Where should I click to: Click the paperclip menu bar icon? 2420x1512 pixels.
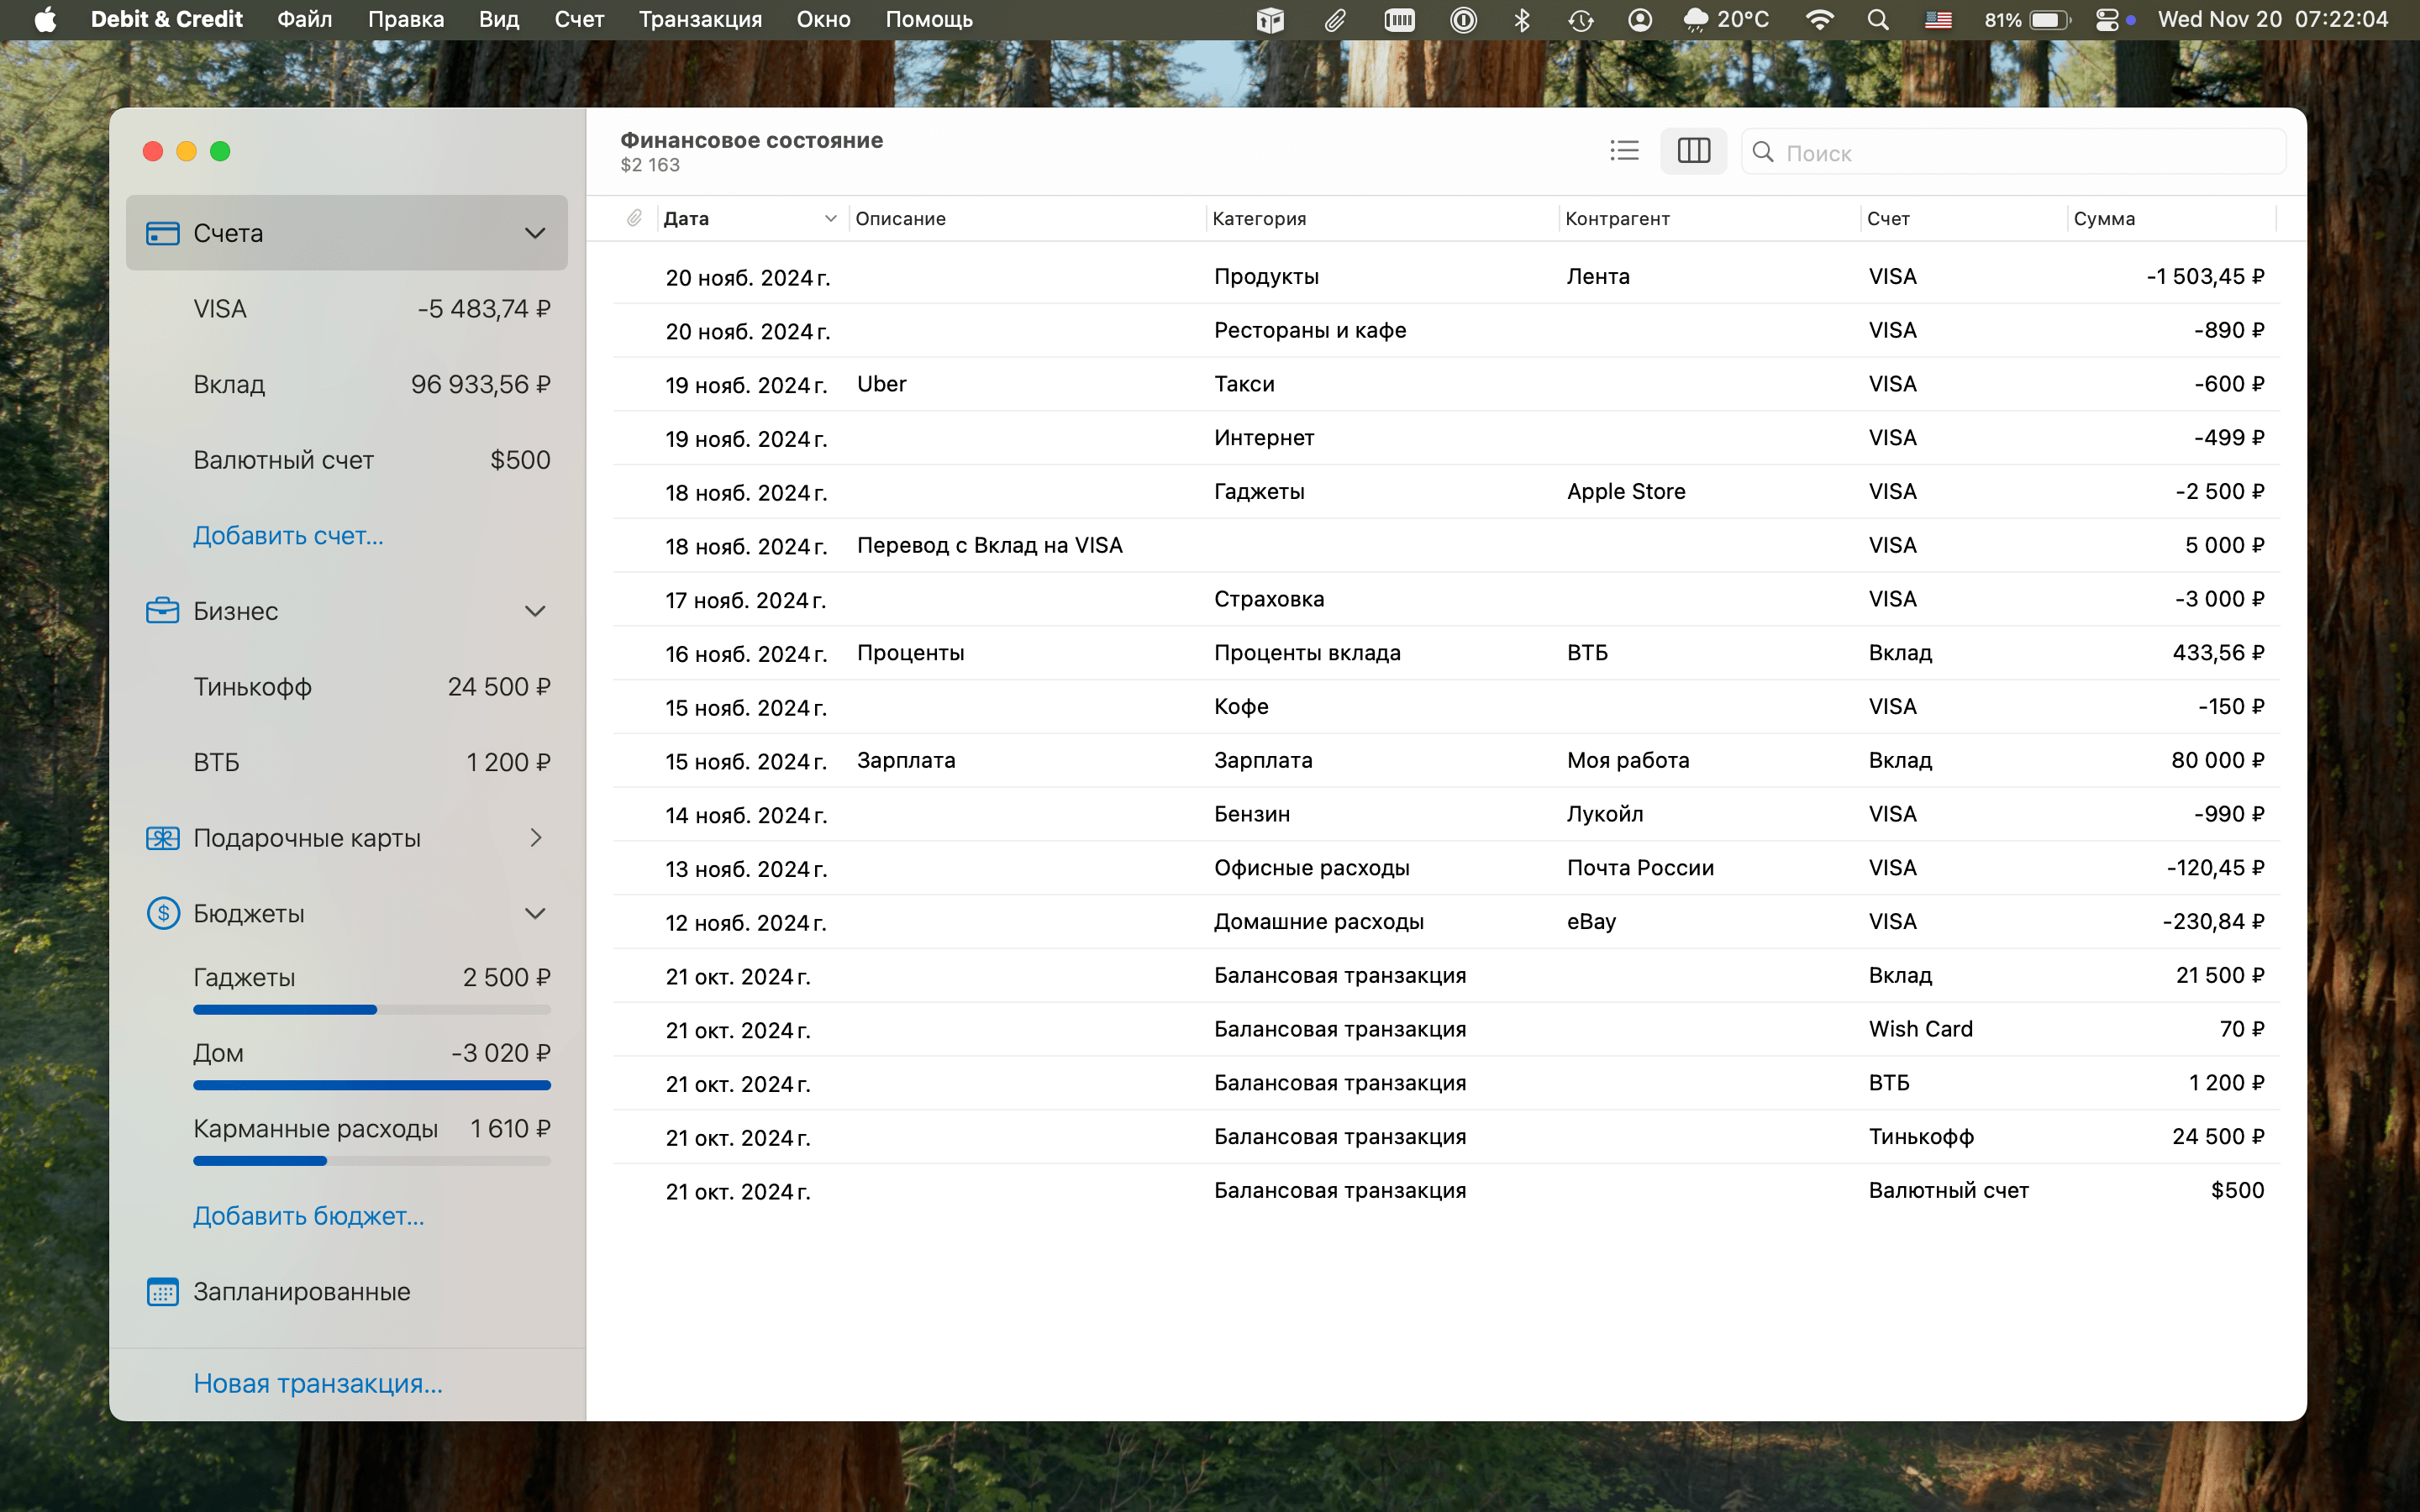coord(1335,19)
